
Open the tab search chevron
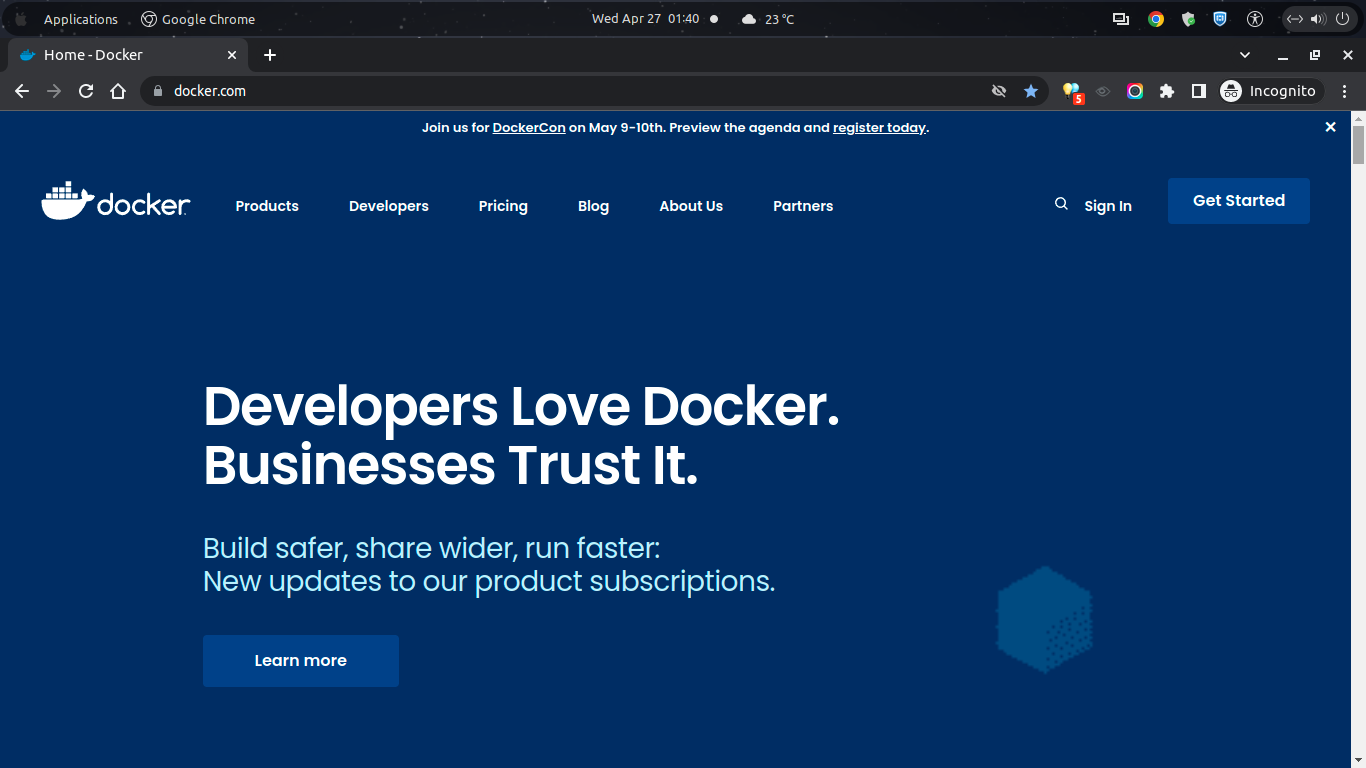point(1245,55)
